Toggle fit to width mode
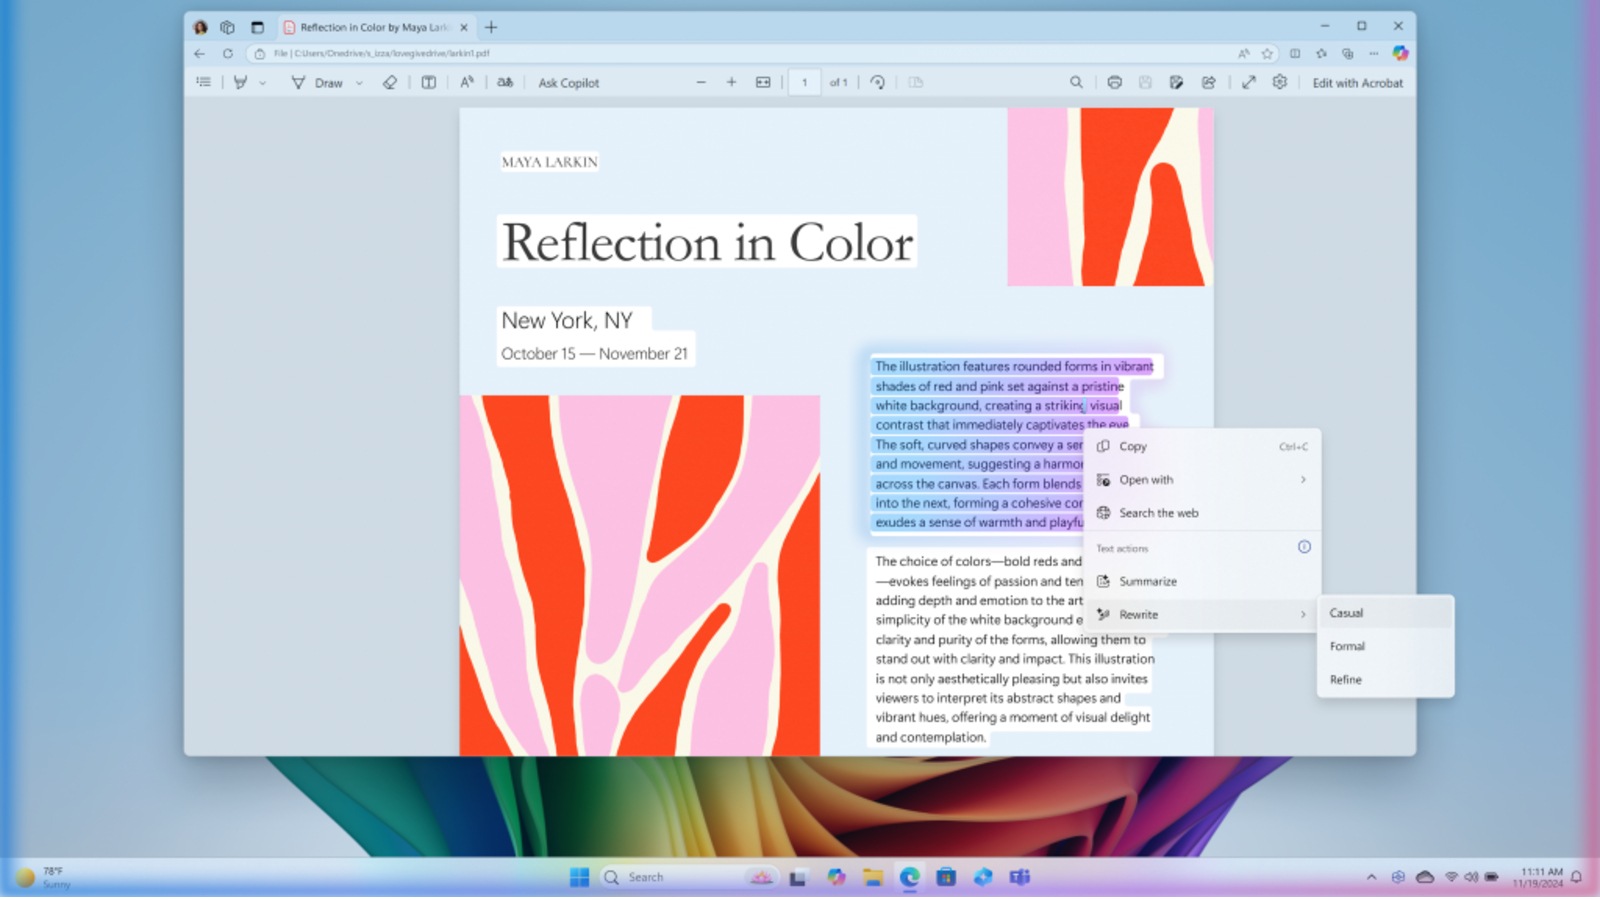The image size is (1600, 900). coord(763,82)
